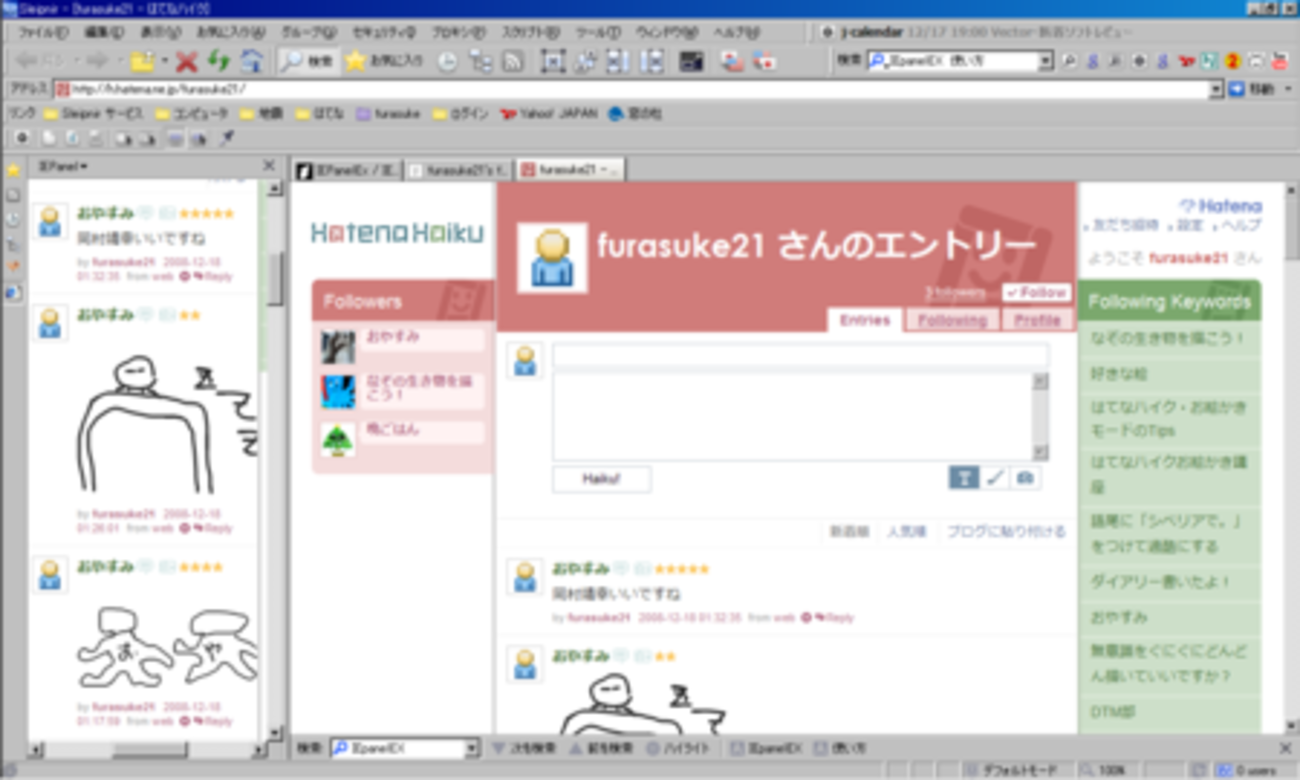Open the ログイン links folder

point(460,114)
